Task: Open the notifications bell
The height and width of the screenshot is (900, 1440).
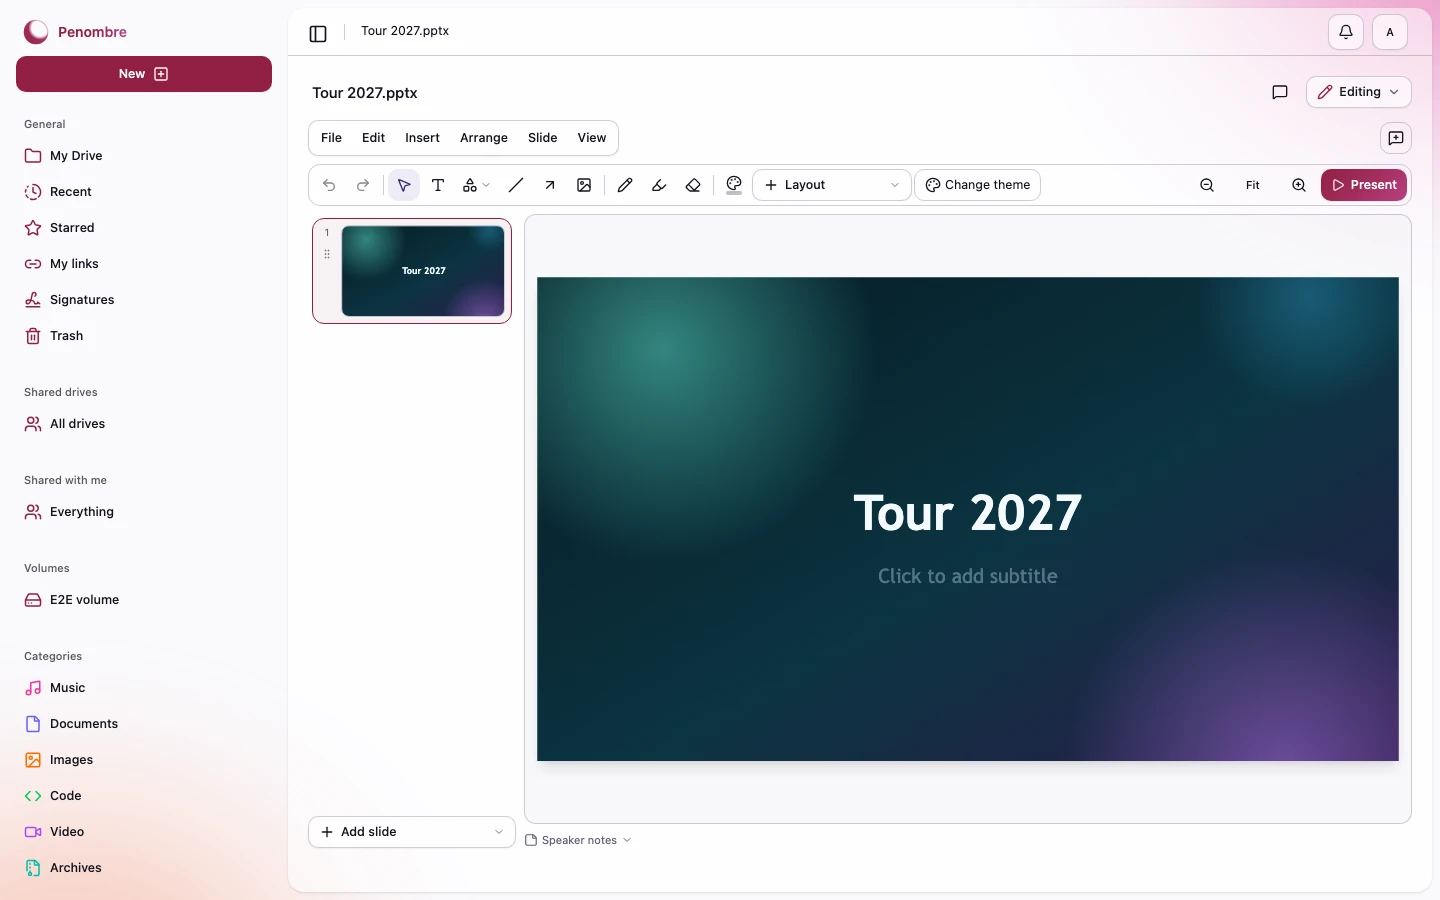Action: 1346,32
